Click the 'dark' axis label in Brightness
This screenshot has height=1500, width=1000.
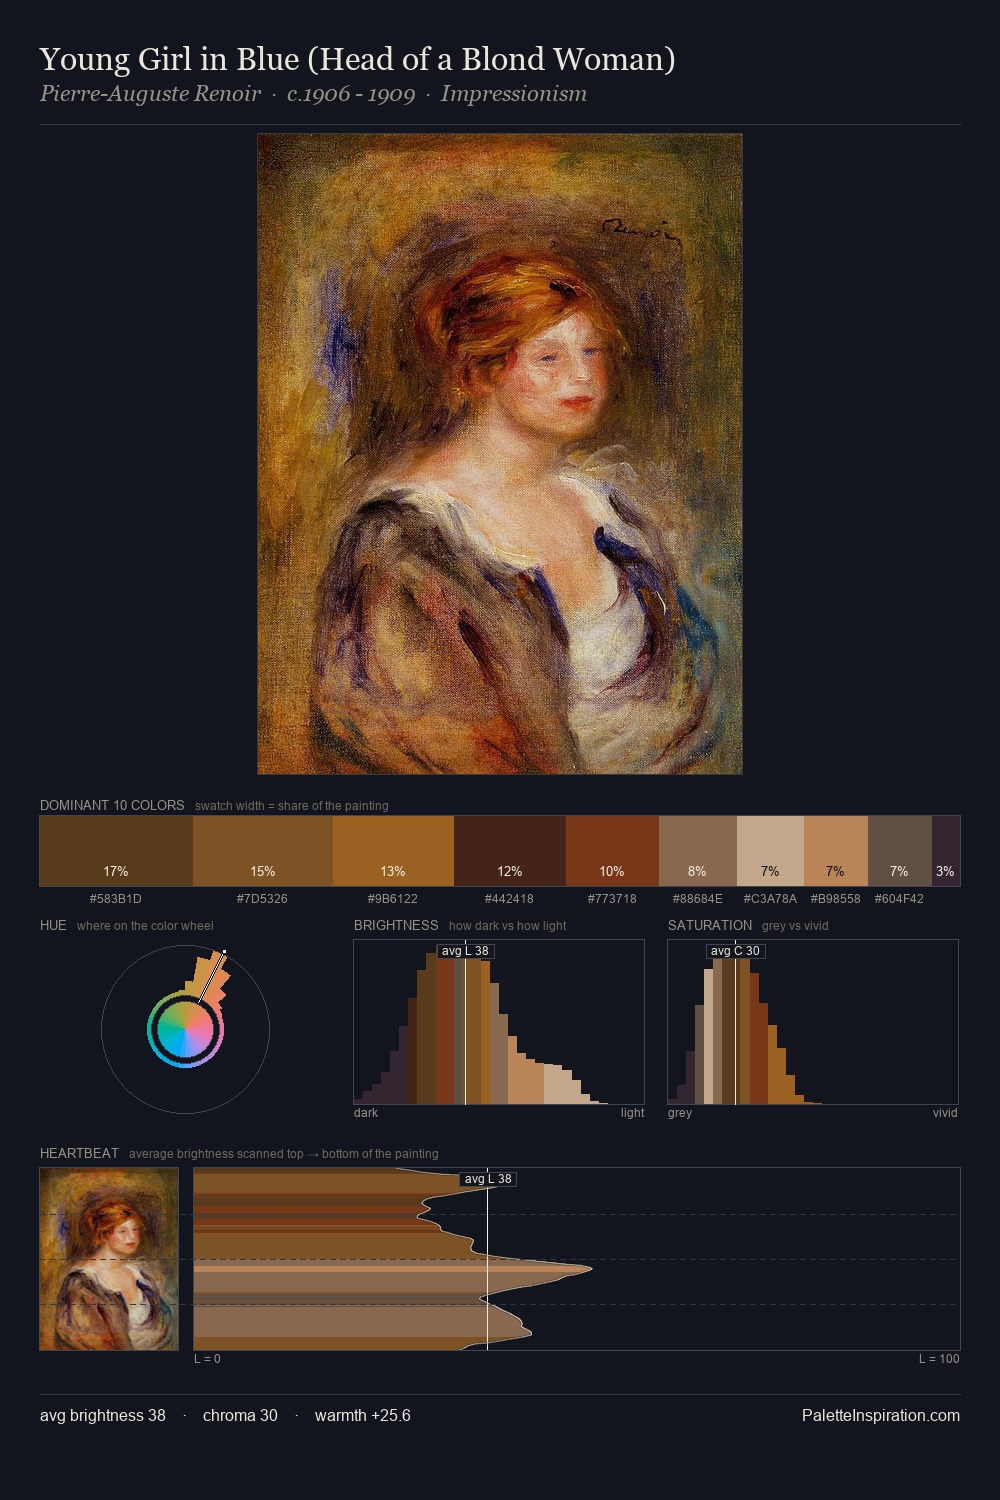click(x=366, y=1112)
